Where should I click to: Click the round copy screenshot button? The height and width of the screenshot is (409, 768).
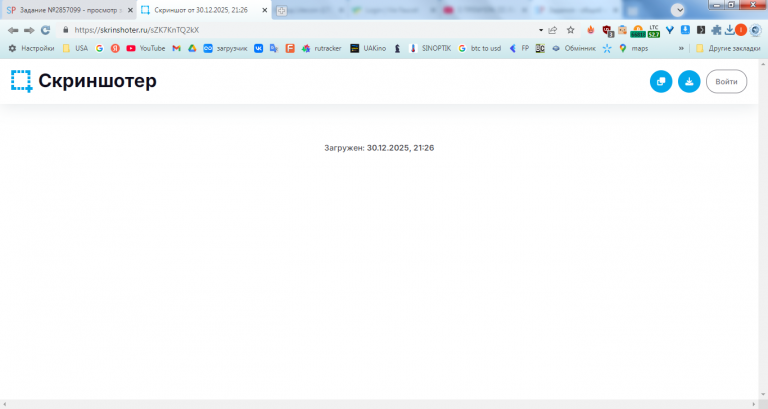coord(661,82)
